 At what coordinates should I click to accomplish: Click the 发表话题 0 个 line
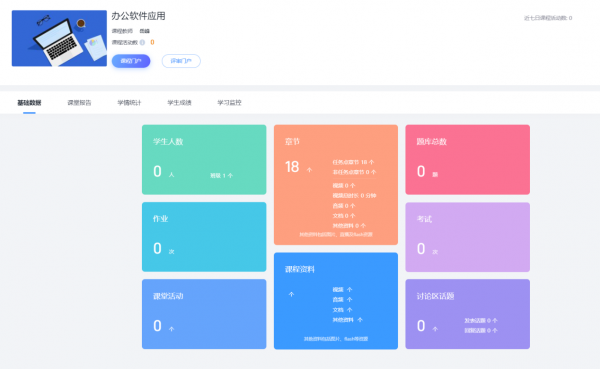481,320
